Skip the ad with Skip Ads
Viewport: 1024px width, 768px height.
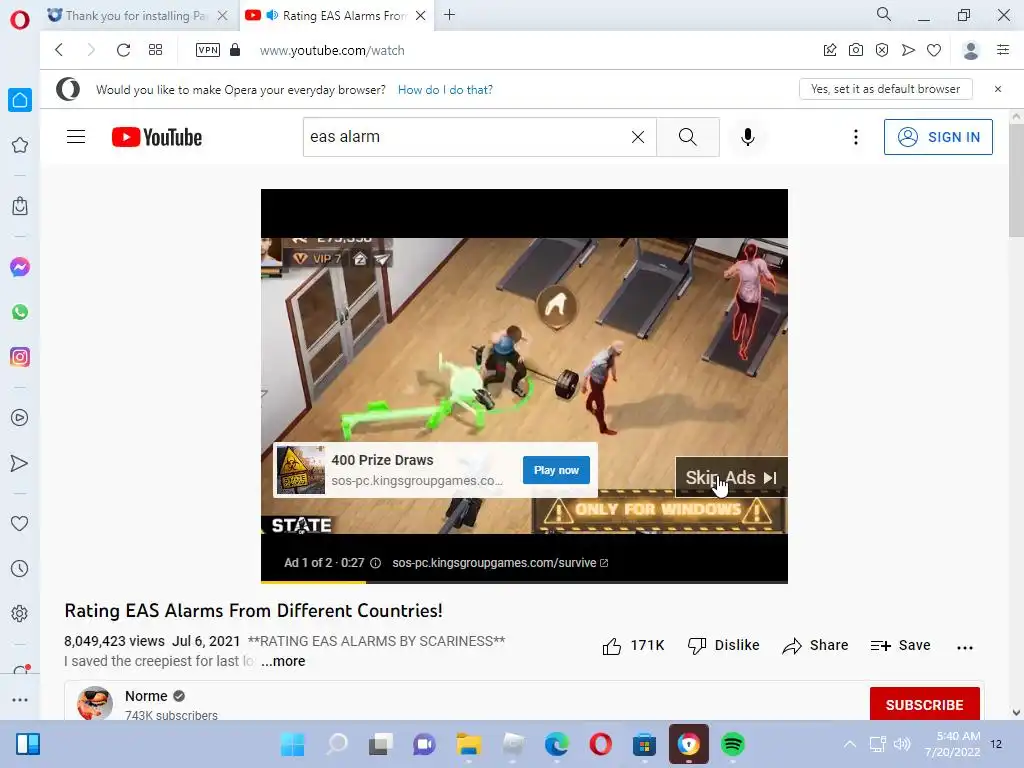pyautogui.click(x=731, y=477)
